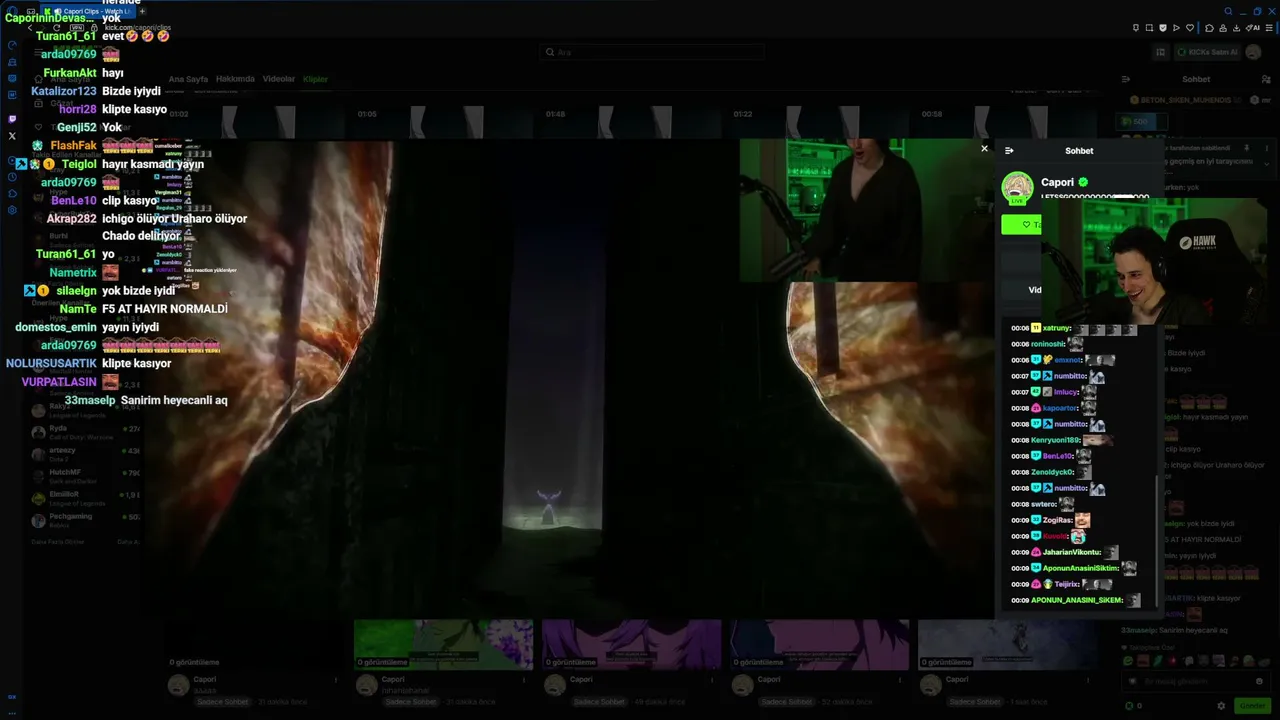The image size is (1280, 720).
Task: Click the play icon in browser toolbar
Action: click(1175, 28)
